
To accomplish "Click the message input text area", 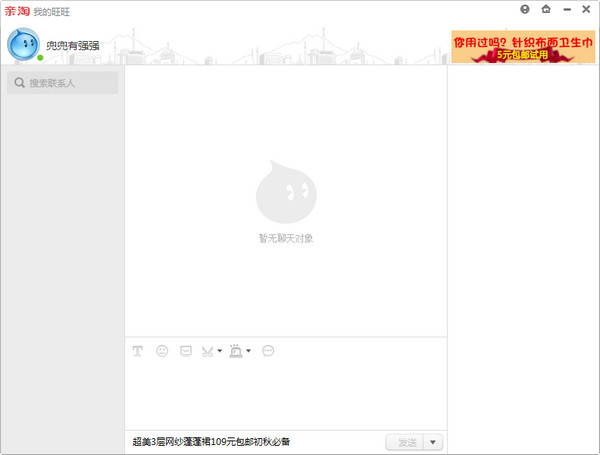I will pyautogui.click(x=285, y=395).
